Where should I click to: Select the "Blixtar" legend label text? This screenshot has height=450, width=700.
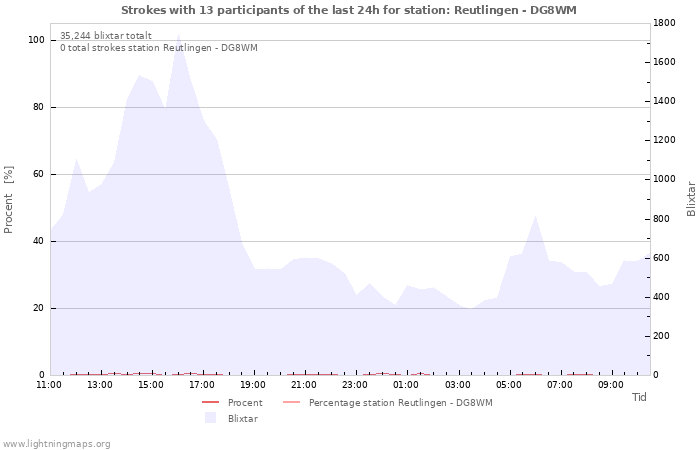pos(243,418)
